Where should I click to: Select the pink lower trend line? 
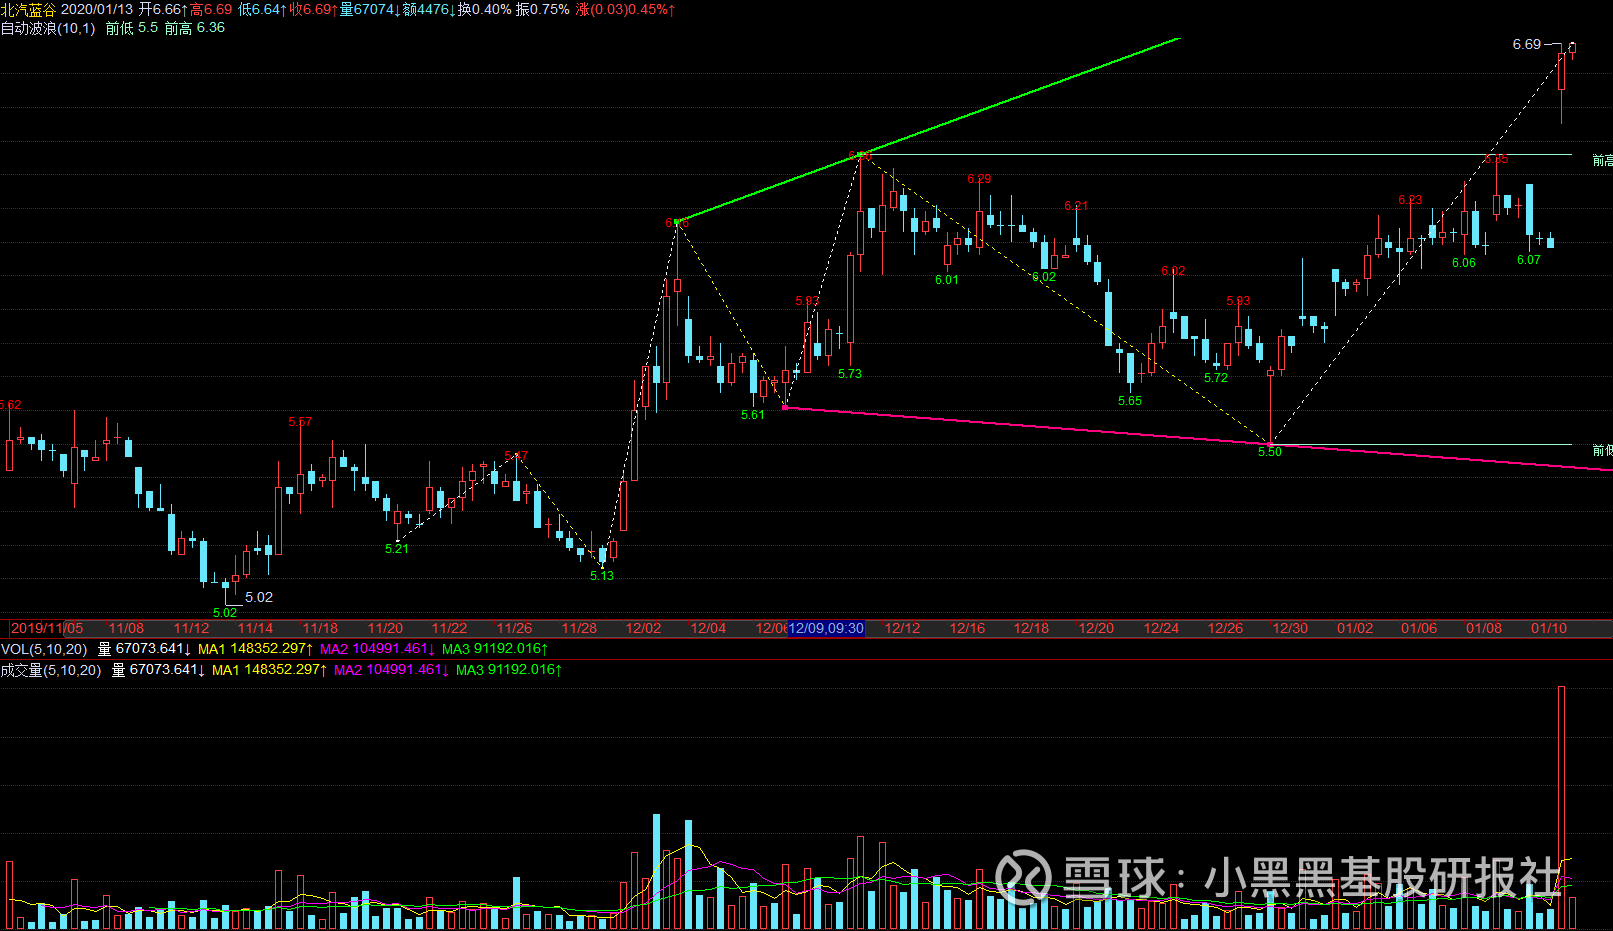click(1198, 437)
